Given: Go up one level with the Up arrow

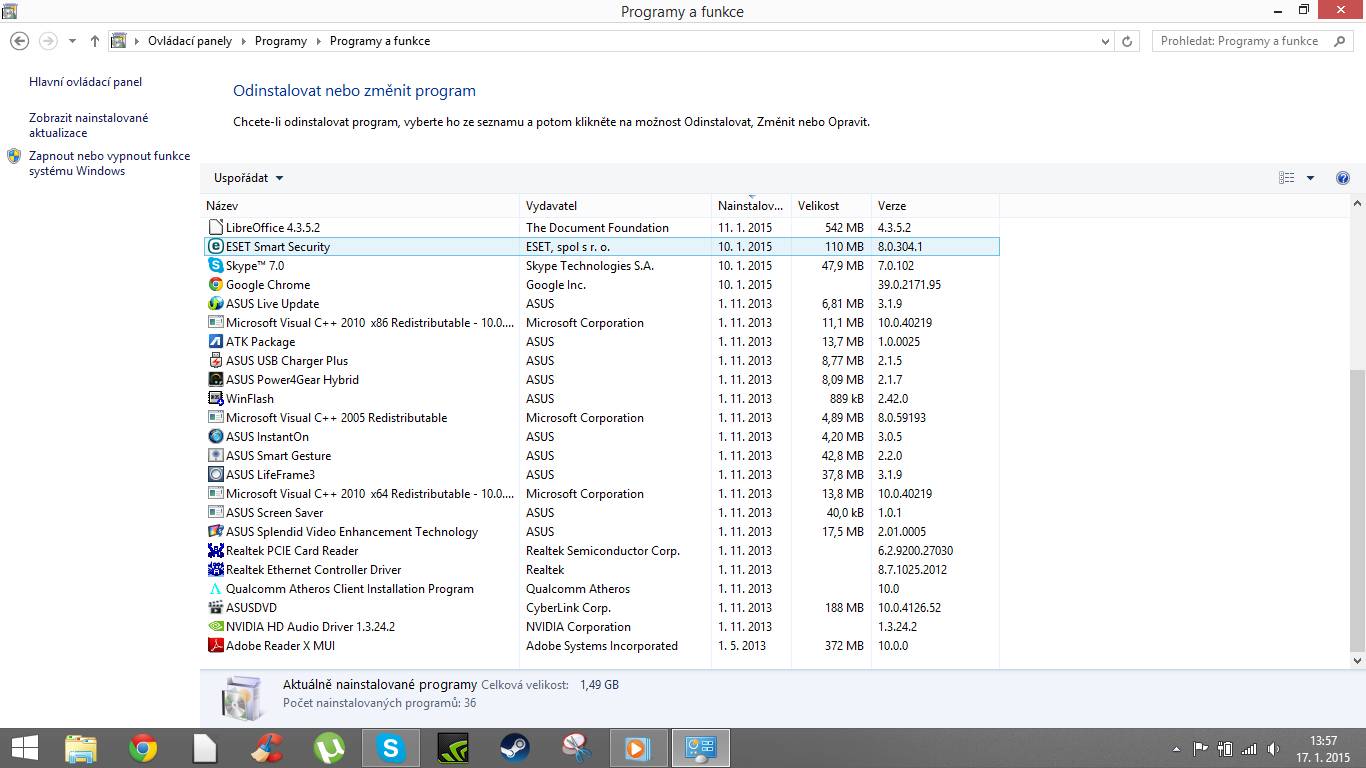Looking at the screenshot, I should [95, 41].
